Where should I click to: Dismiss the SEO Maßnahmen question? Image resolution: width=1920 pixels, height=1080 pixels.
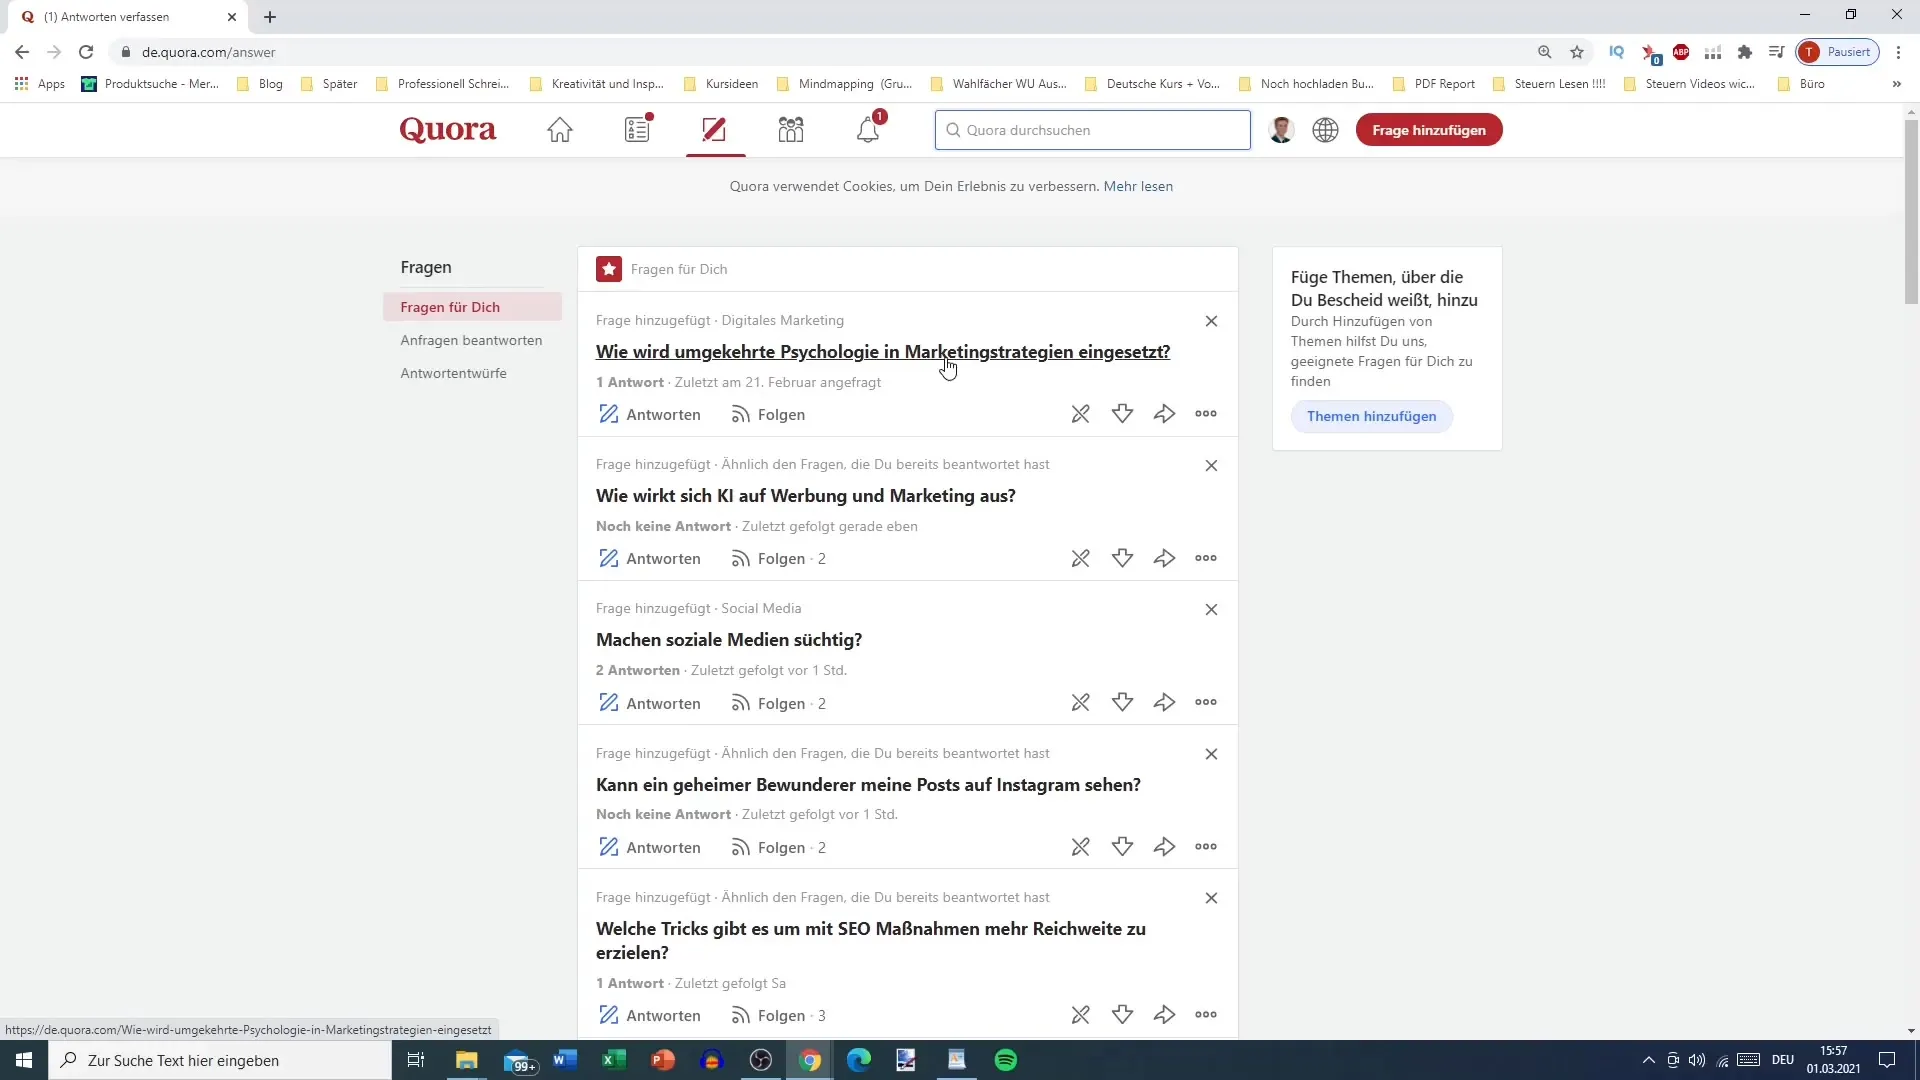coord(1211,898)
